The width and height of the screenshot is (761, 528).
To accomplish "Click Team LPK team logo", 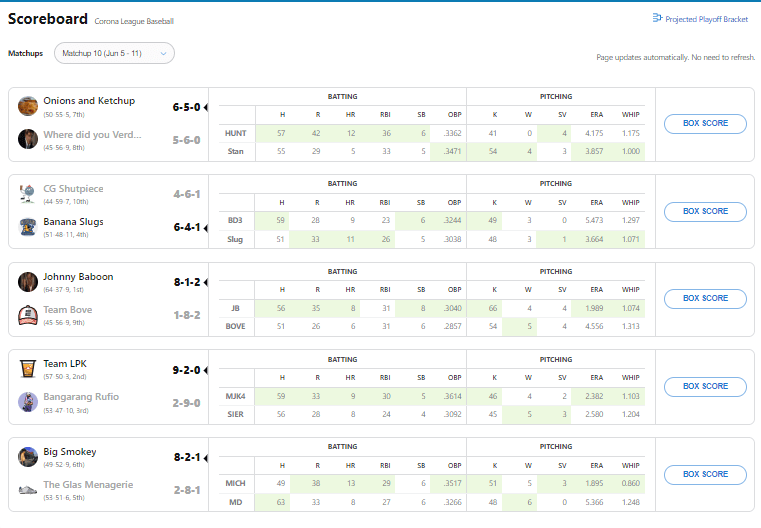I will 28,369.
